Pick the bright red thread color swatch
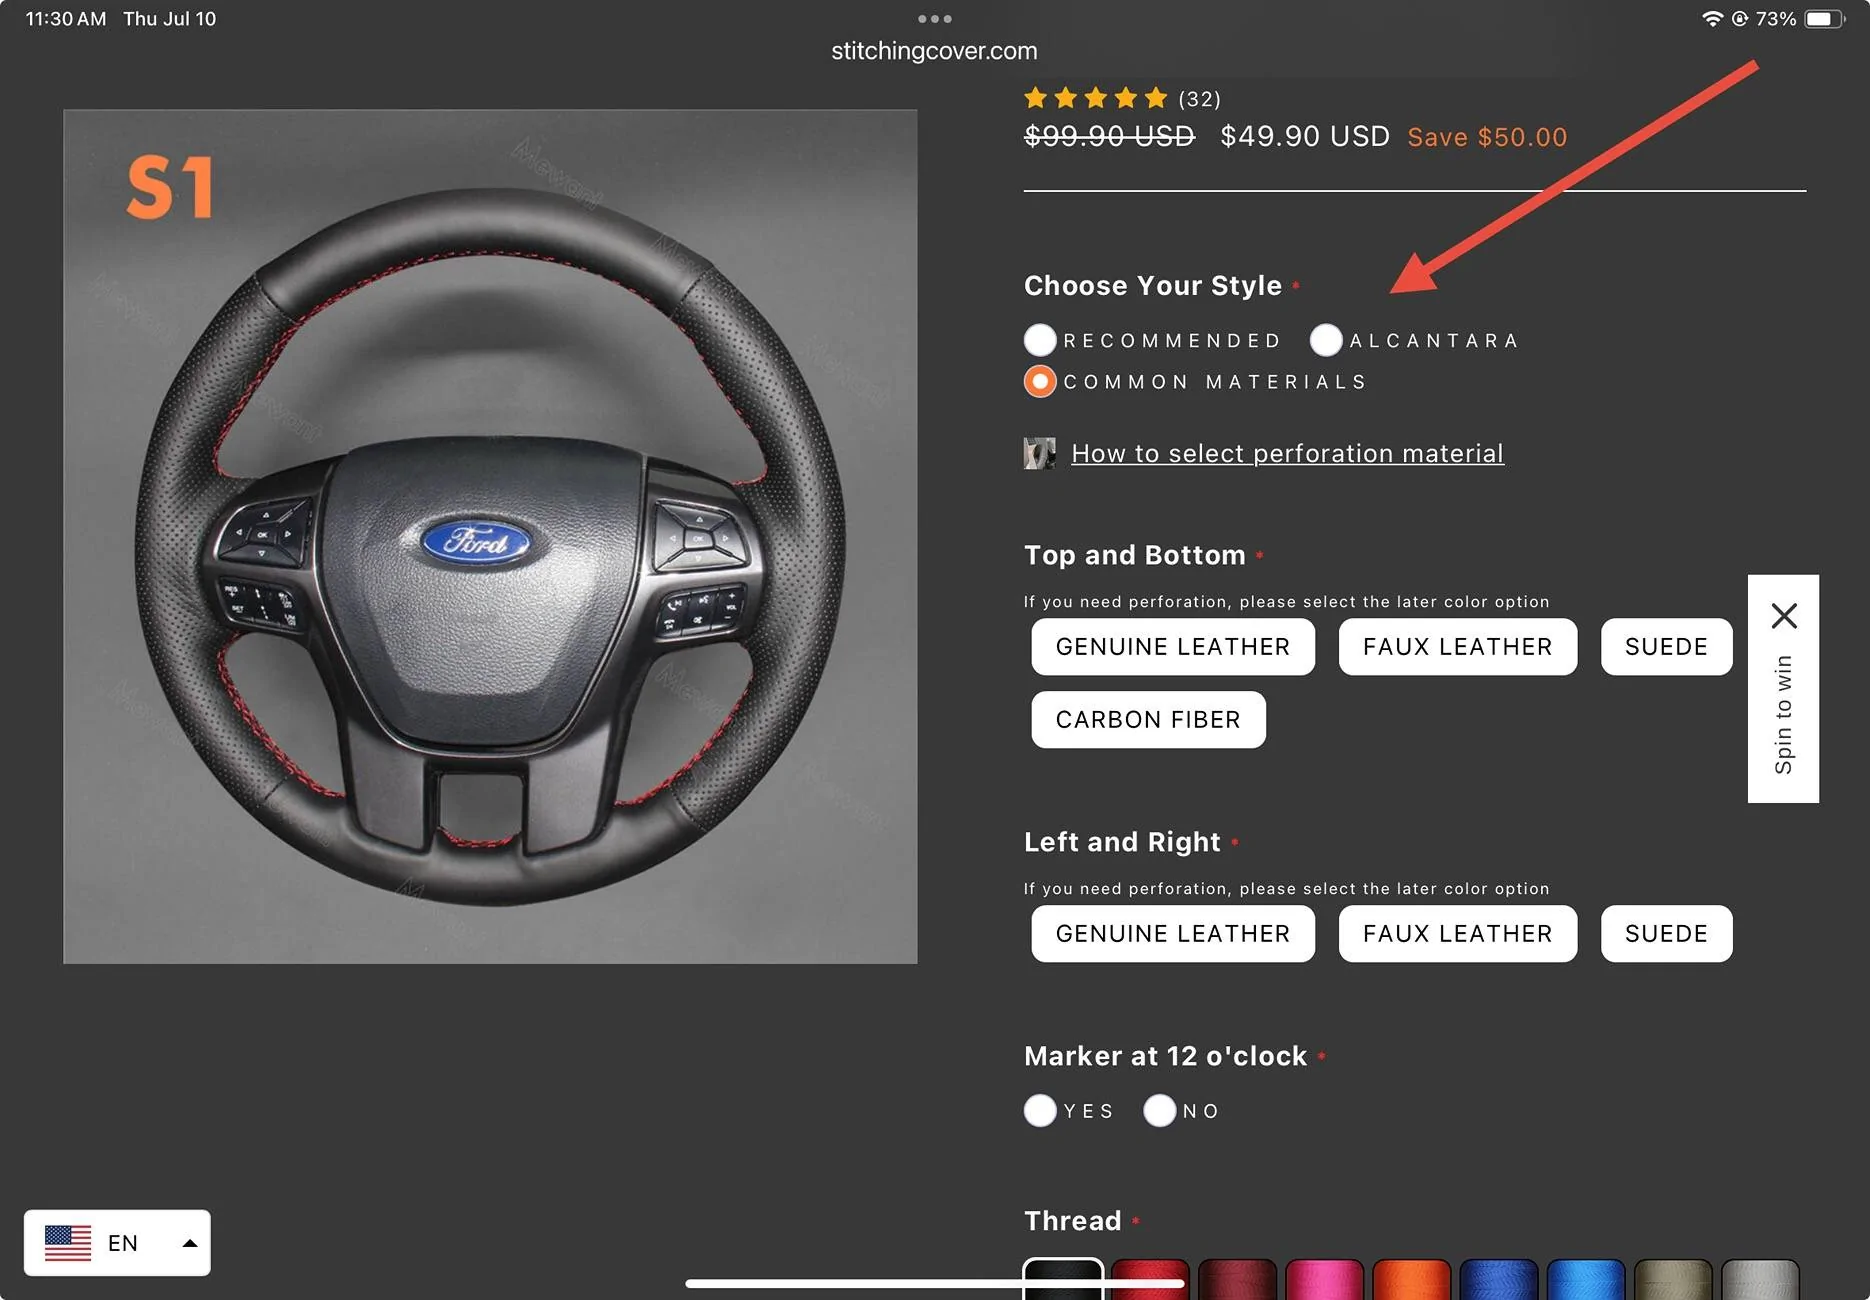Image resolution: width=1870 pixels, height=1300 pixels. (1150, 1279)
